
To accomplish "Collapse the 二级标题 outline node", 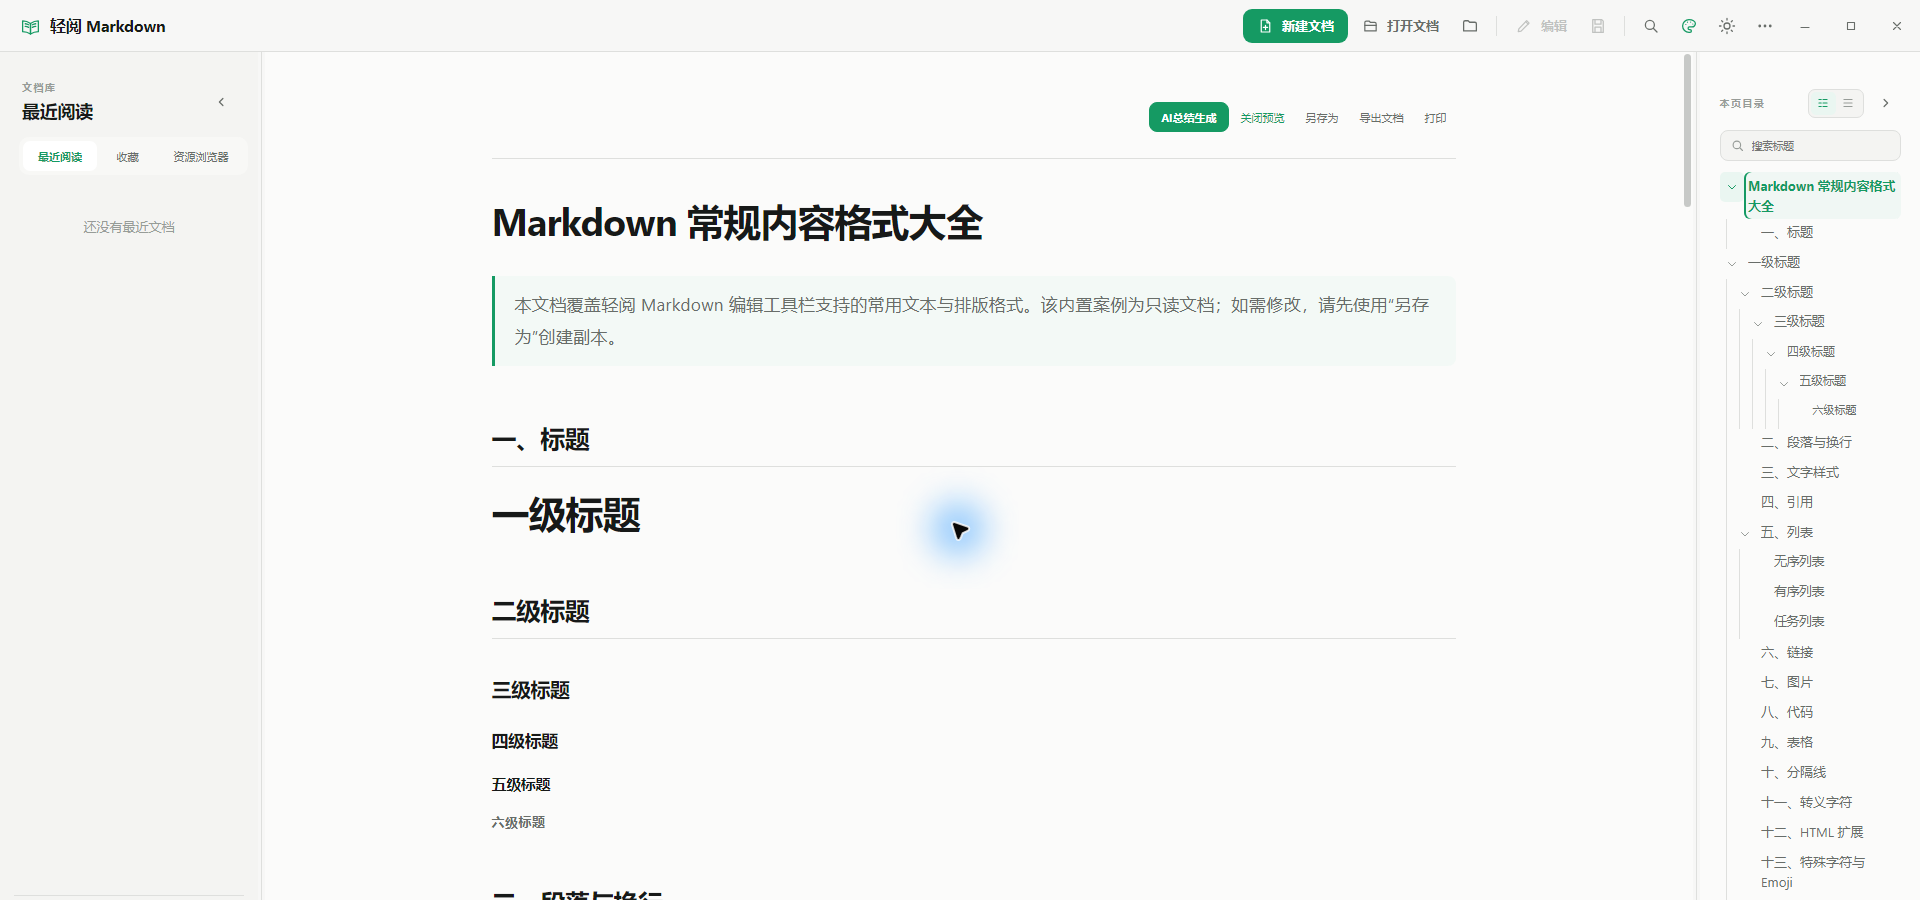I will pos(1745,293).
